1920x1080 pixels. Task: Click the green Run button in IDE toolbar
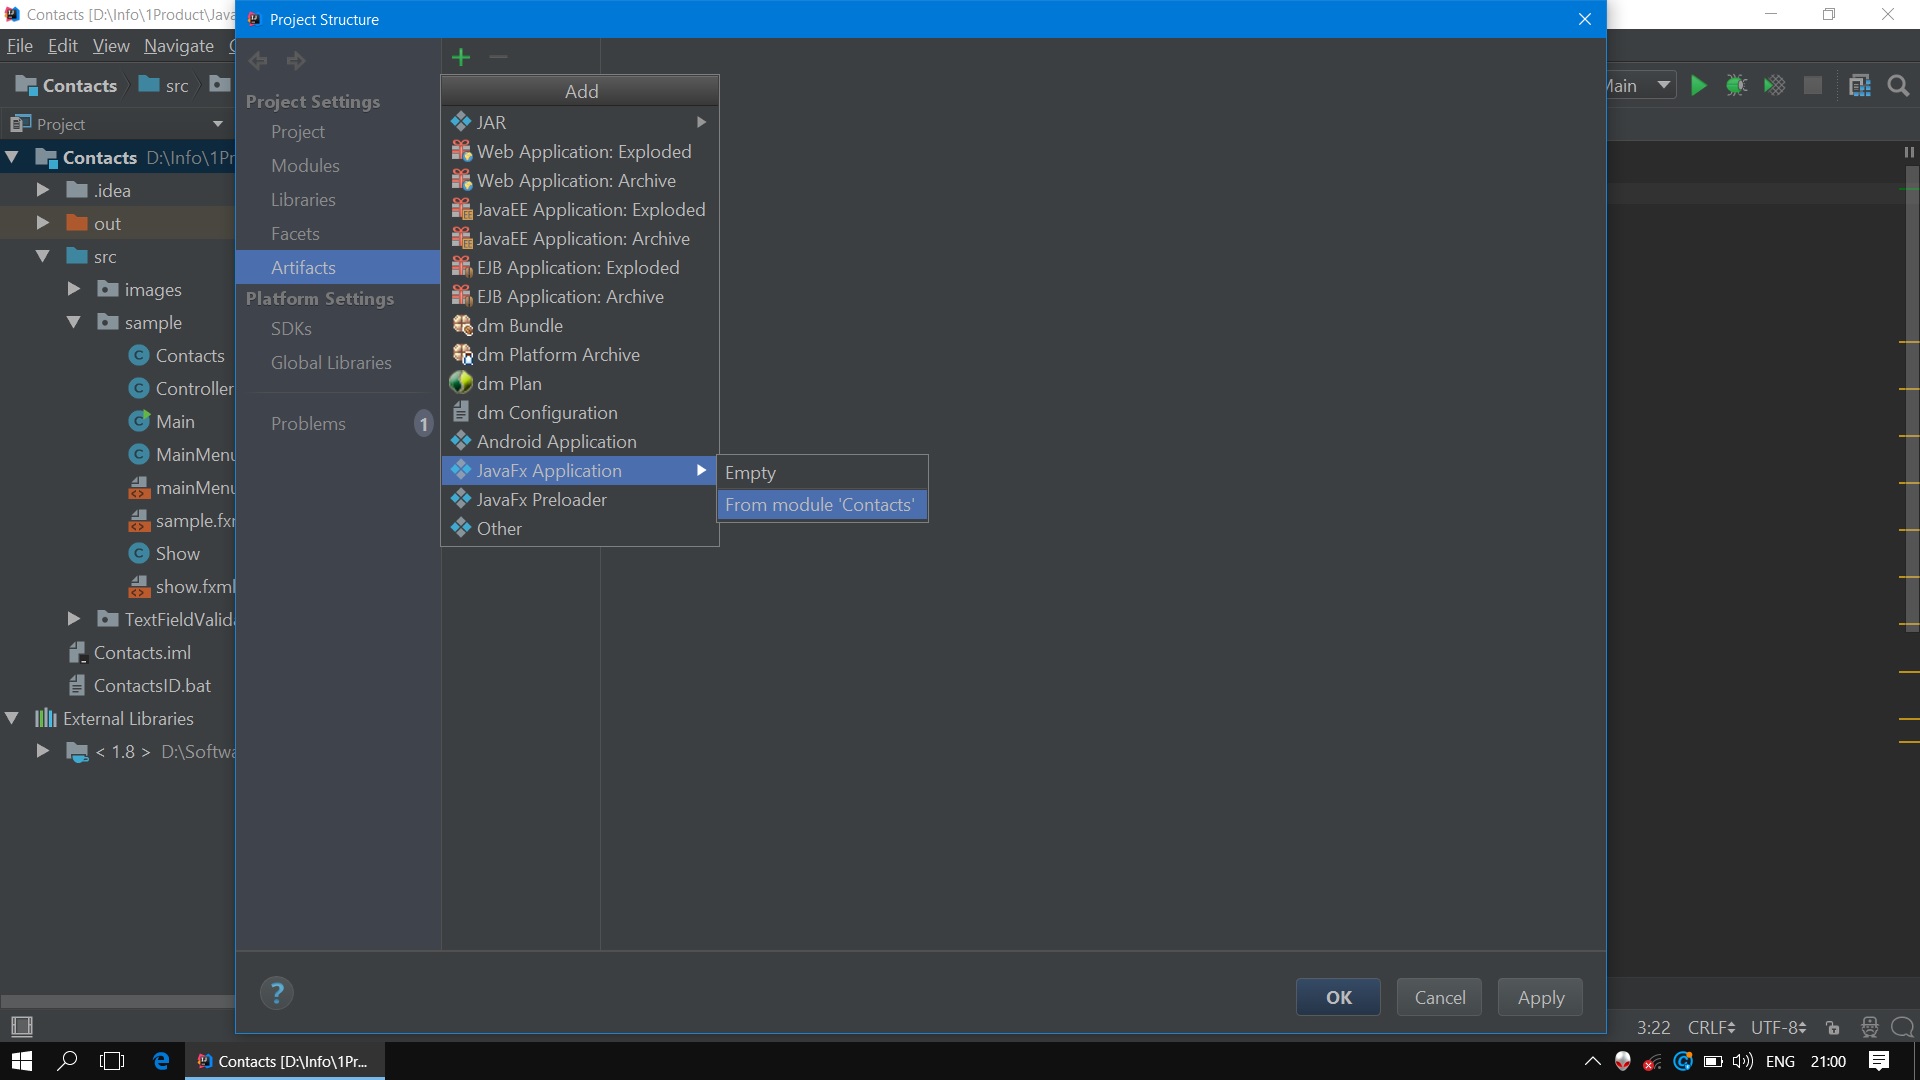coord(1698,86)
